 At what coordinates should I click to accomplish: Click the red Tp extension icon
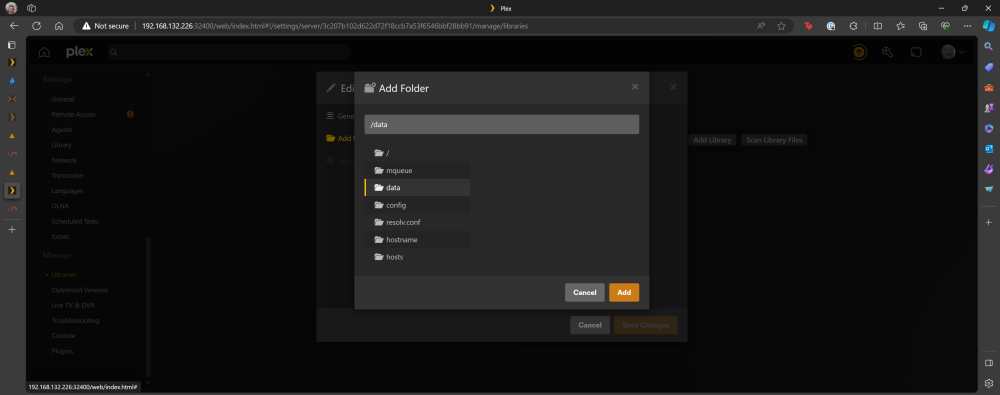pyautogui.click(x=808, y=26)
